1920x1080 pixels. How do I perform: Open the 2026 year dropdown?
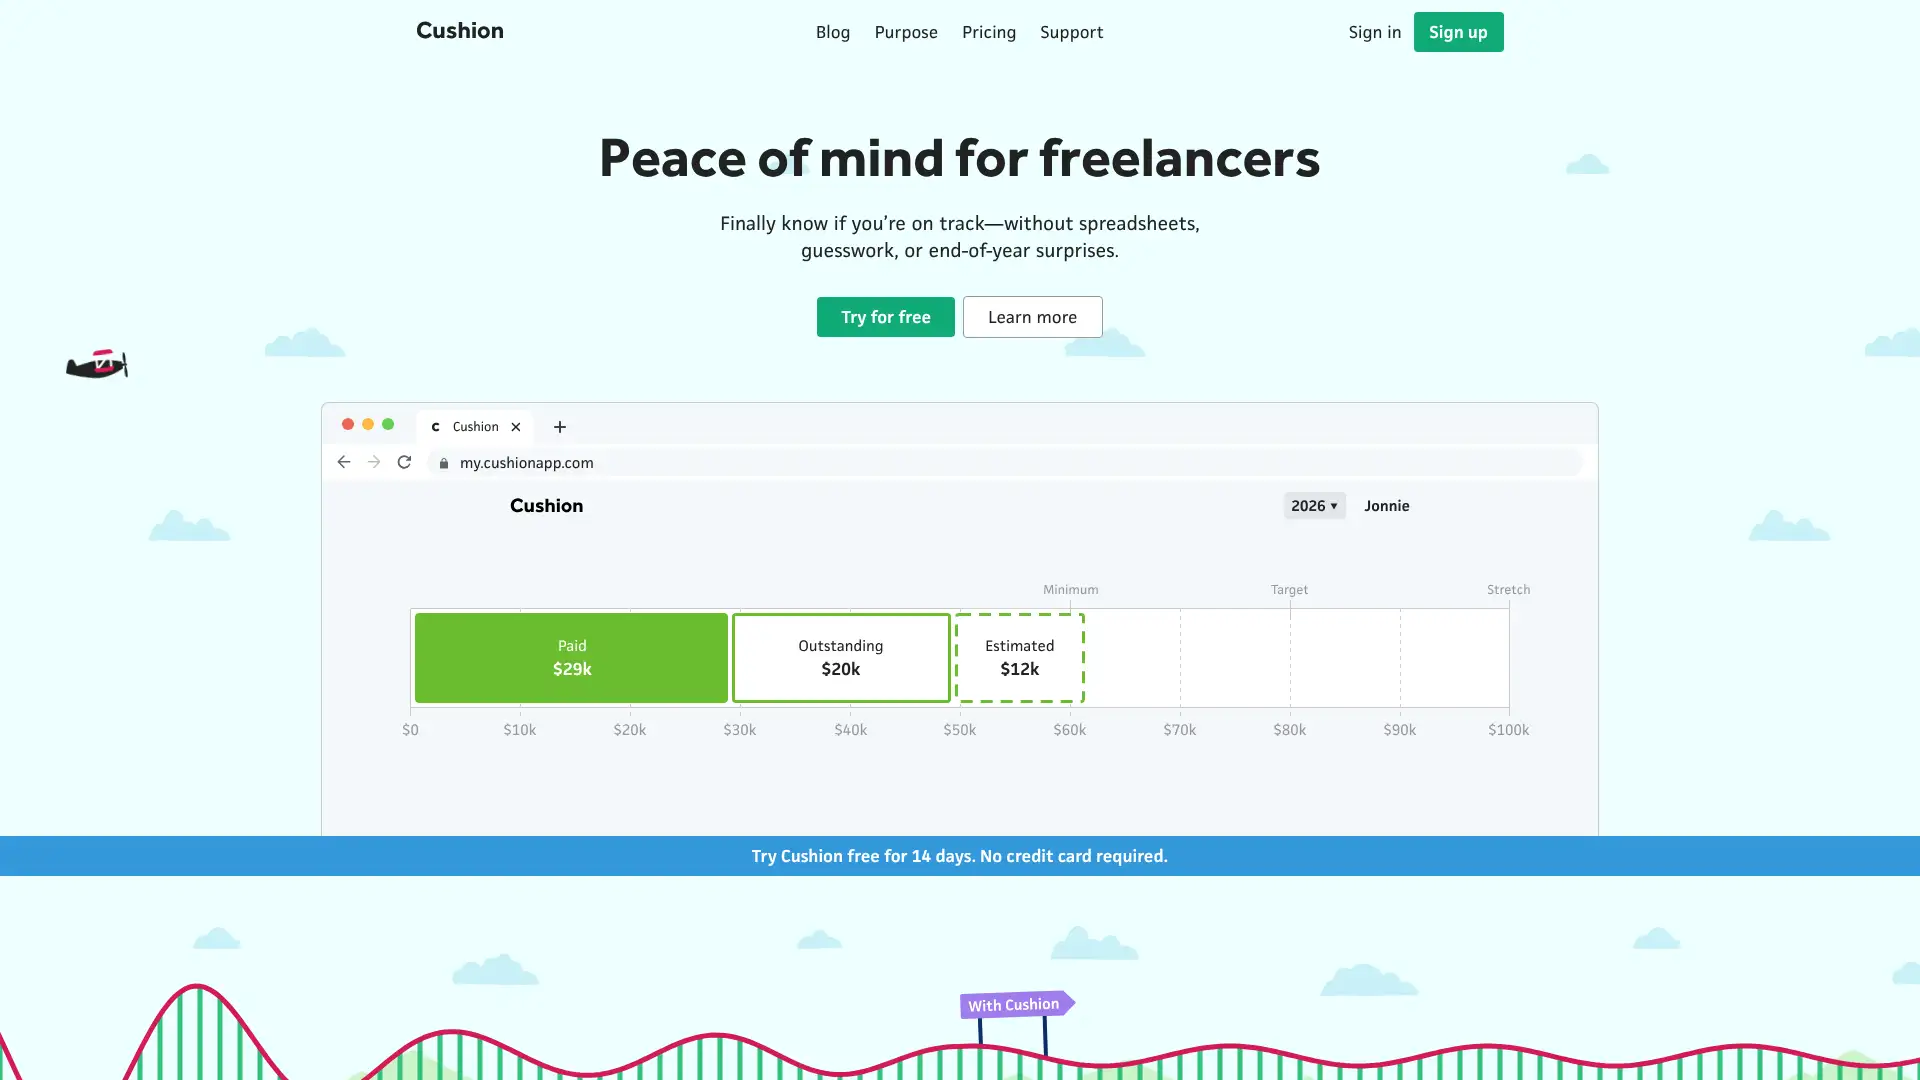tap(1314, 506)
